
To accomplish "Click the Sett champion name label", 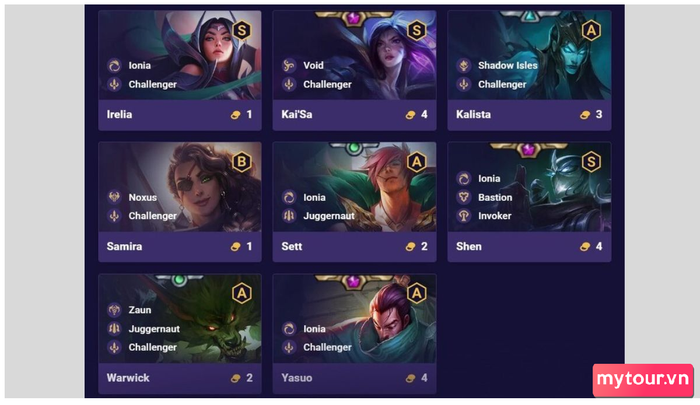I will (292, 246).
